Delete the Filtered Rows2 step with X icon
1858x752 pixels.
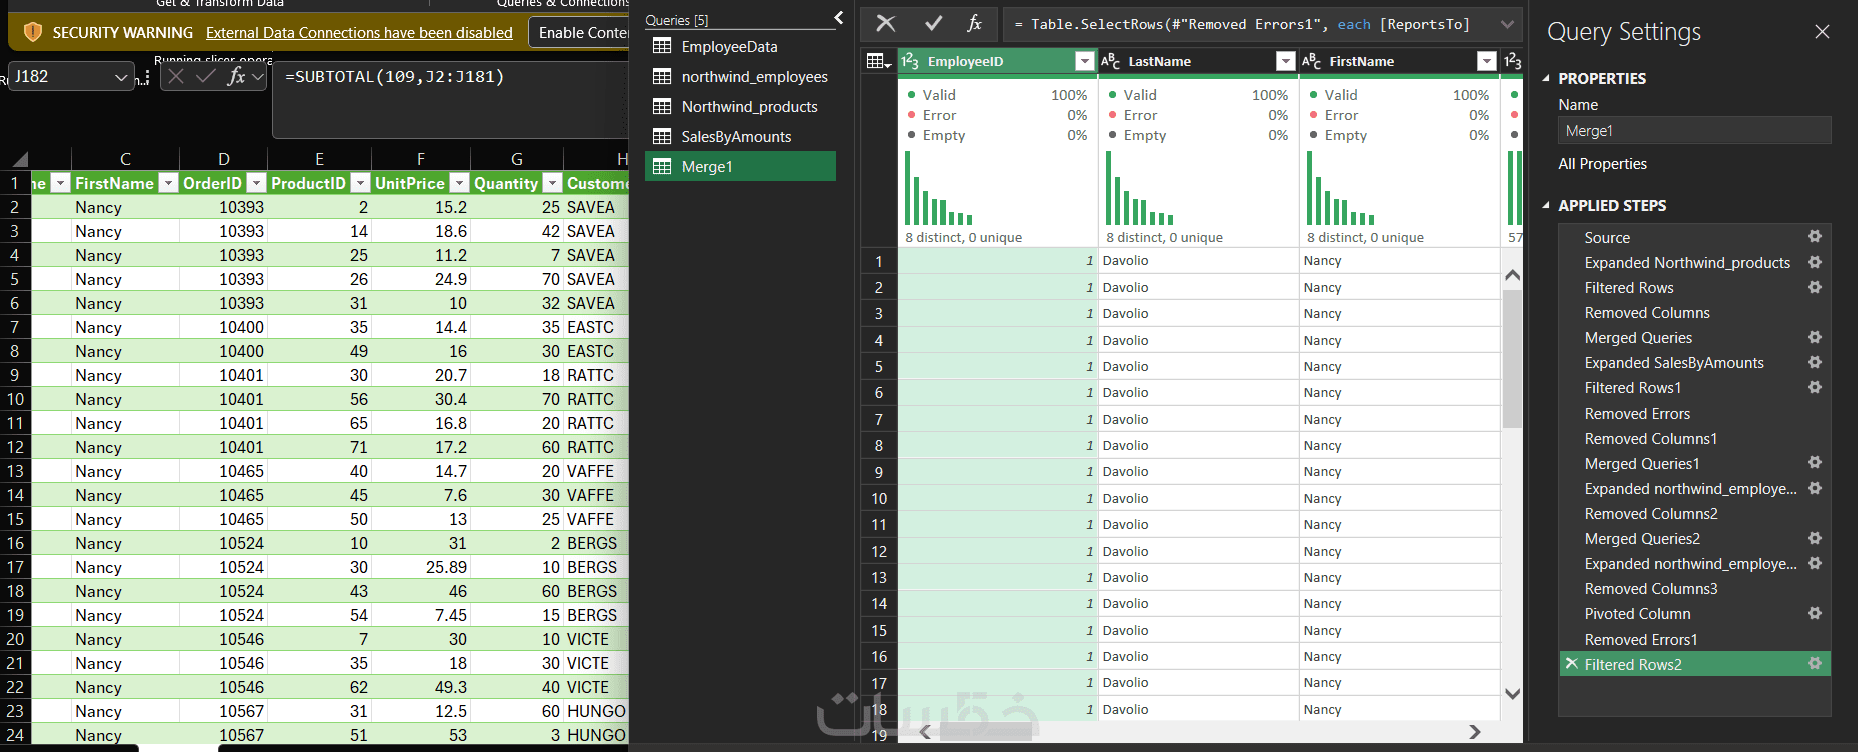click(x=1571, y=664)
